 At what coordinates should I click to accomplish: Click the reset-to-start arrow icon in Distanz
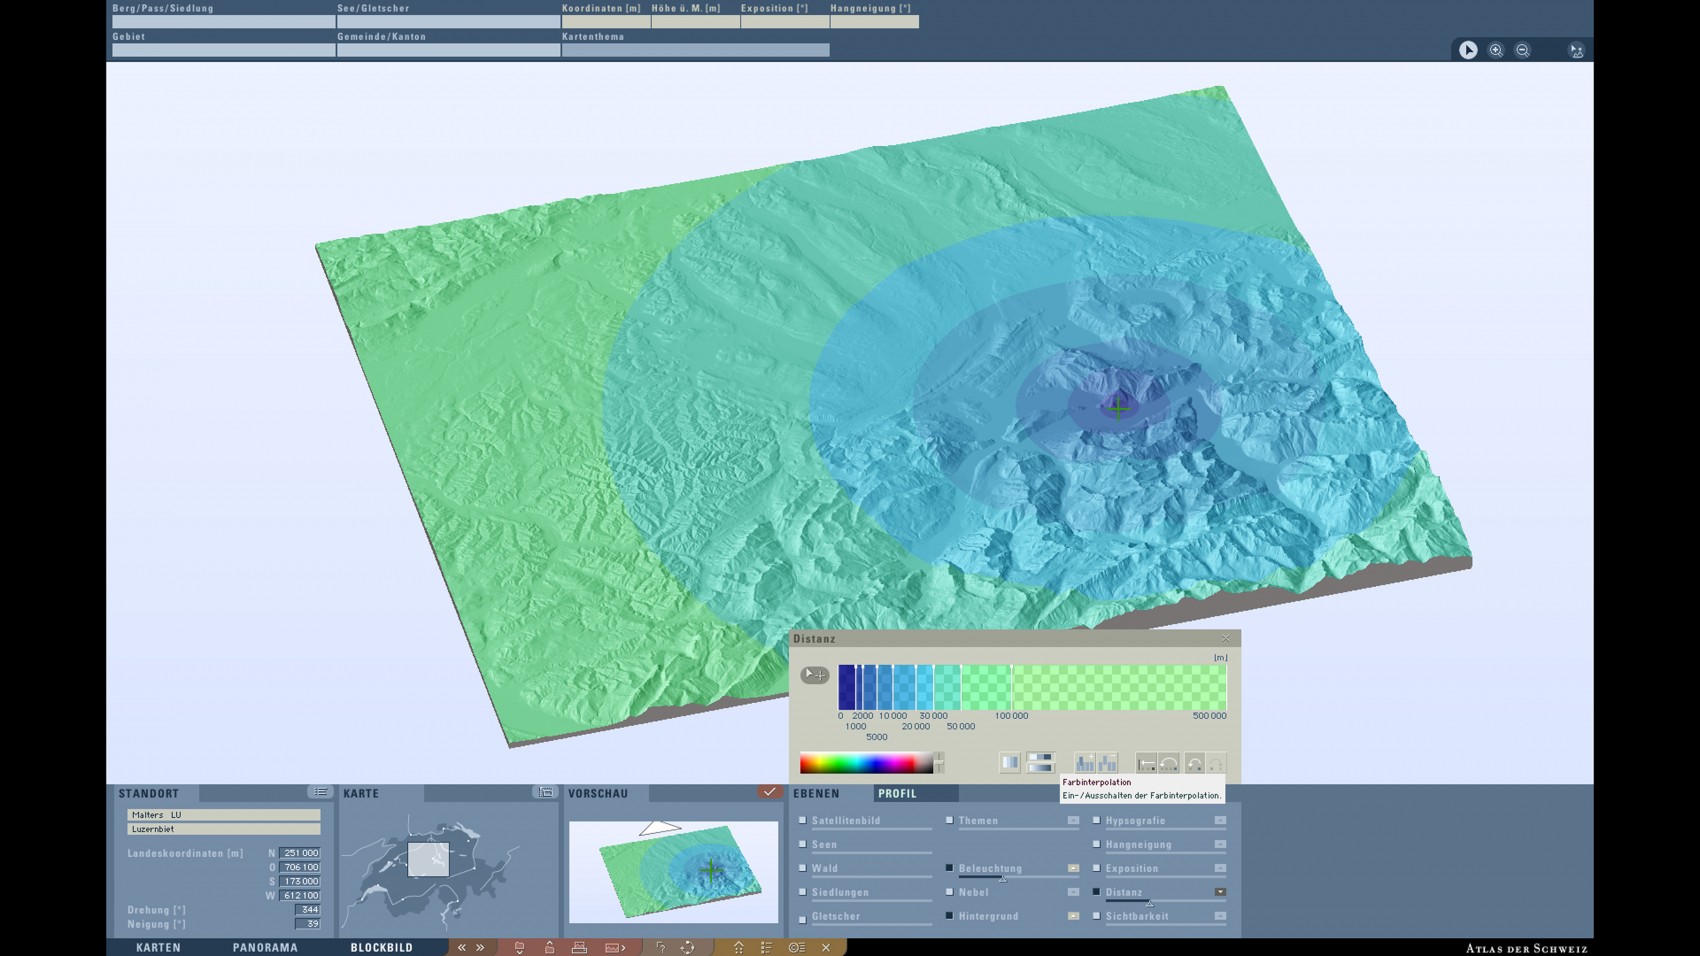tap(1146, 763)
